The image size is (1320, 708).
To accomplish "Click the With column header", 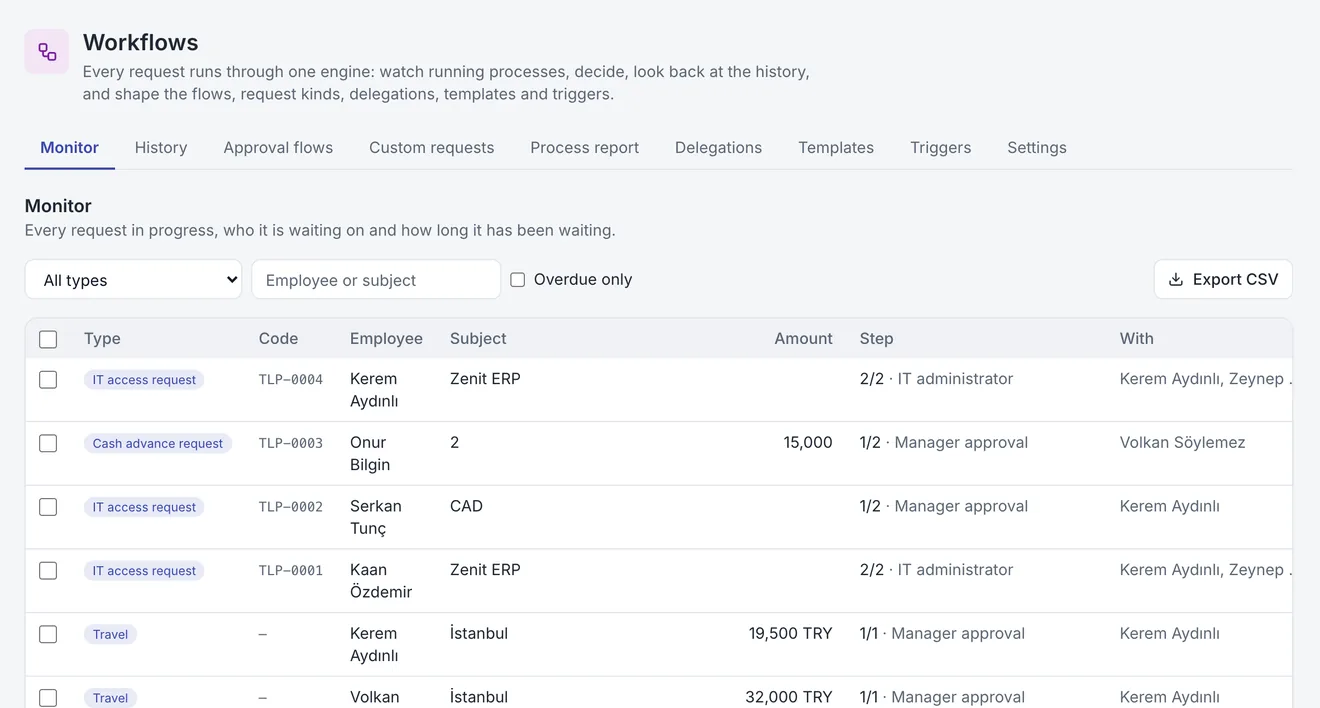I will click(x=1136, y=339).
